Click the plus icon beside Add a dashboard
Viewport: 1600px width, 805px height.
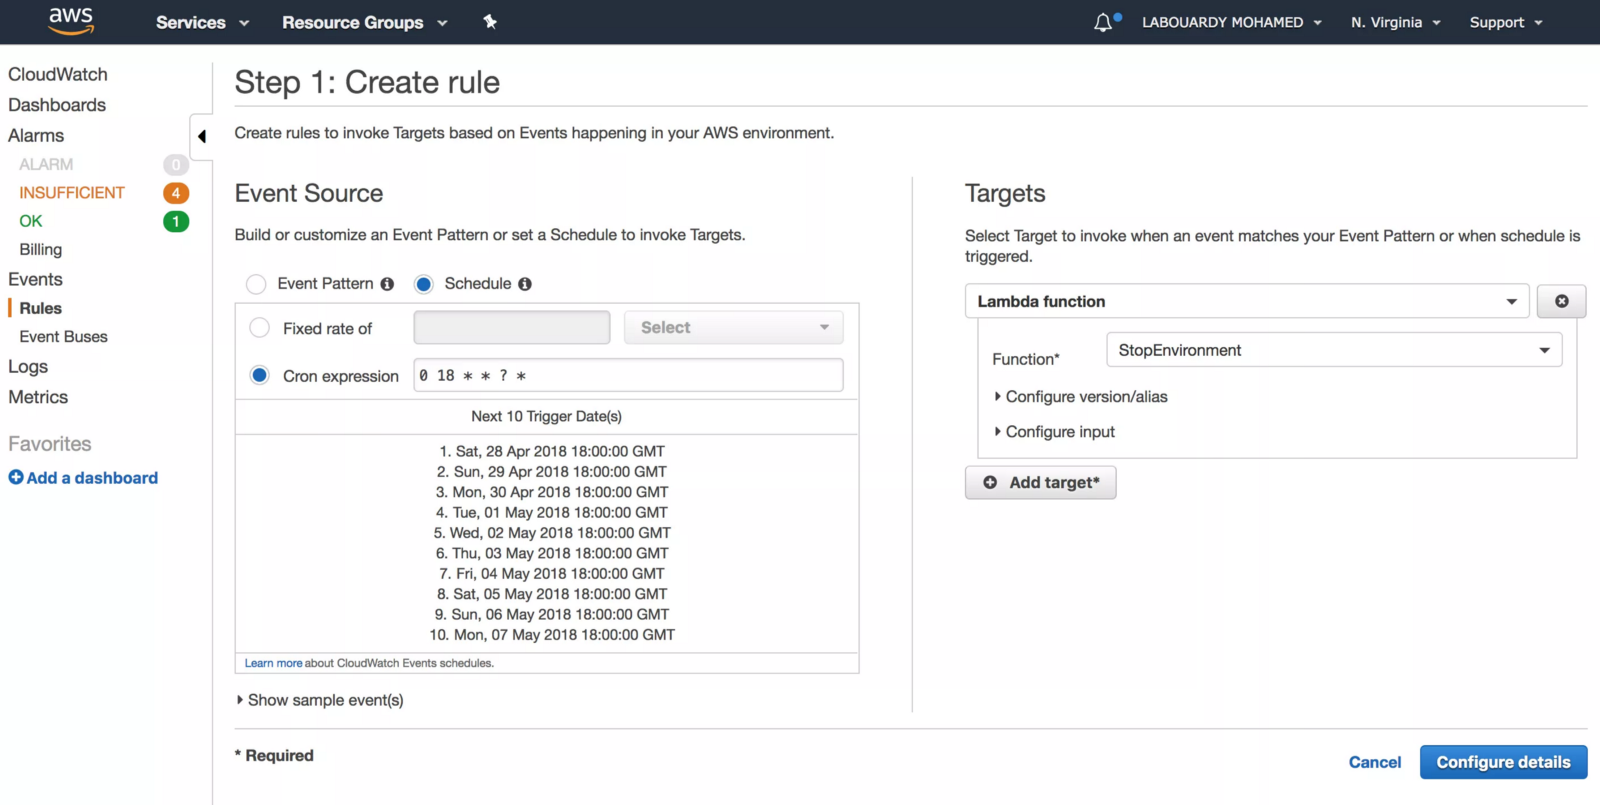16,478
